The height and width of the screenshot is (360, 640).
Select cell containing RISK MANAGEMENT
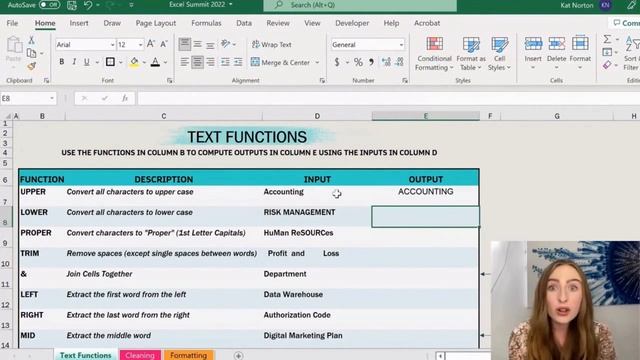pyautogui.click(x=317, y=216)
